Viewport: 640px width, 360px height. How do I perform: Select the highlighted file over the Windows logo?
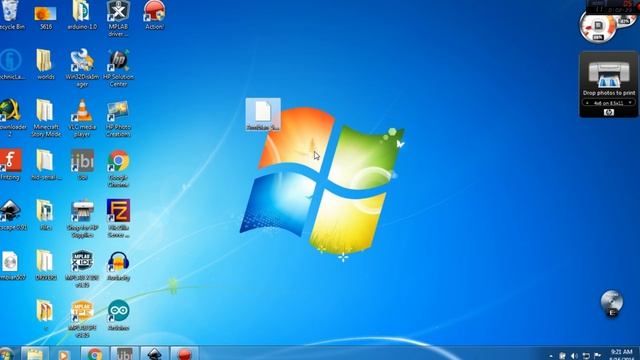(263, 114)
